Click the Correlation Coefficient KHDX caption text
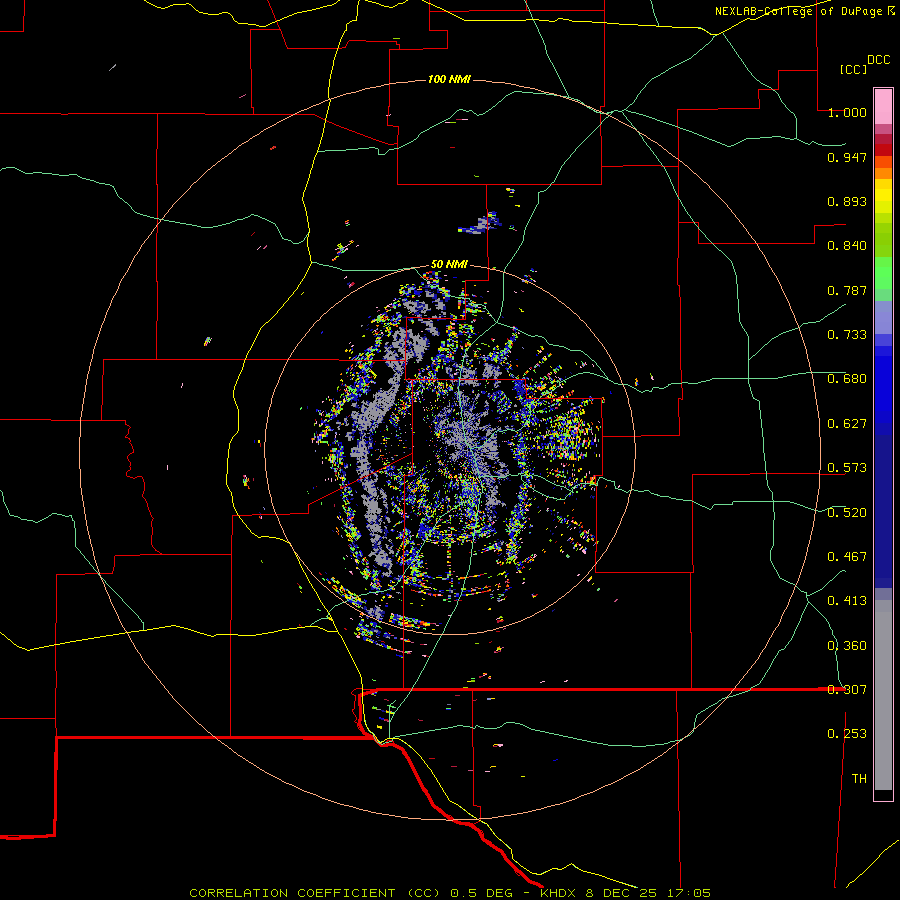 (450, 893)
